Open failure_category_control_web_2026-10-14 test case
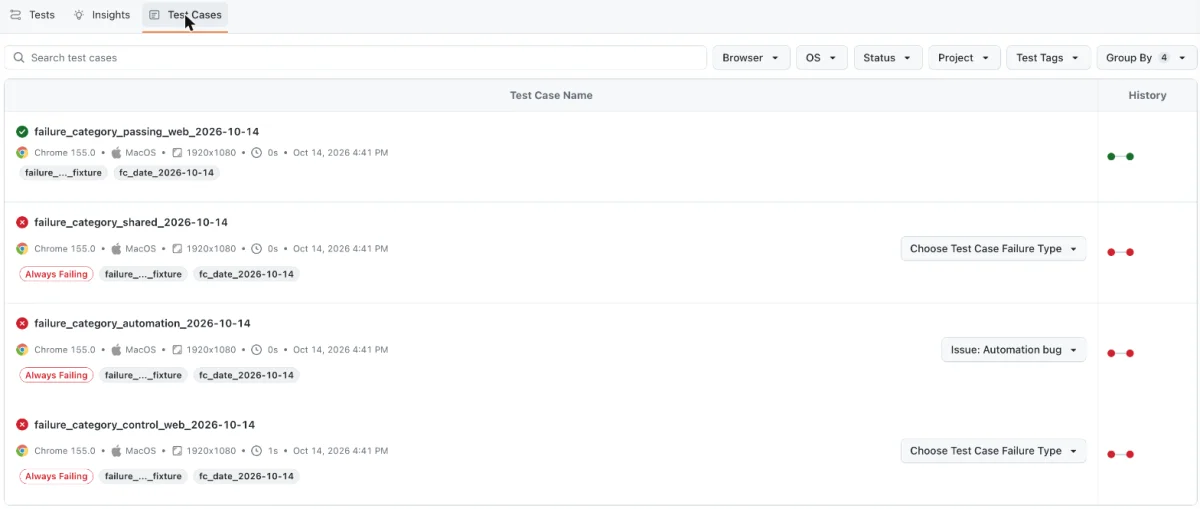The height and width of the screenshot is (509, 1200). click(145, 424)
